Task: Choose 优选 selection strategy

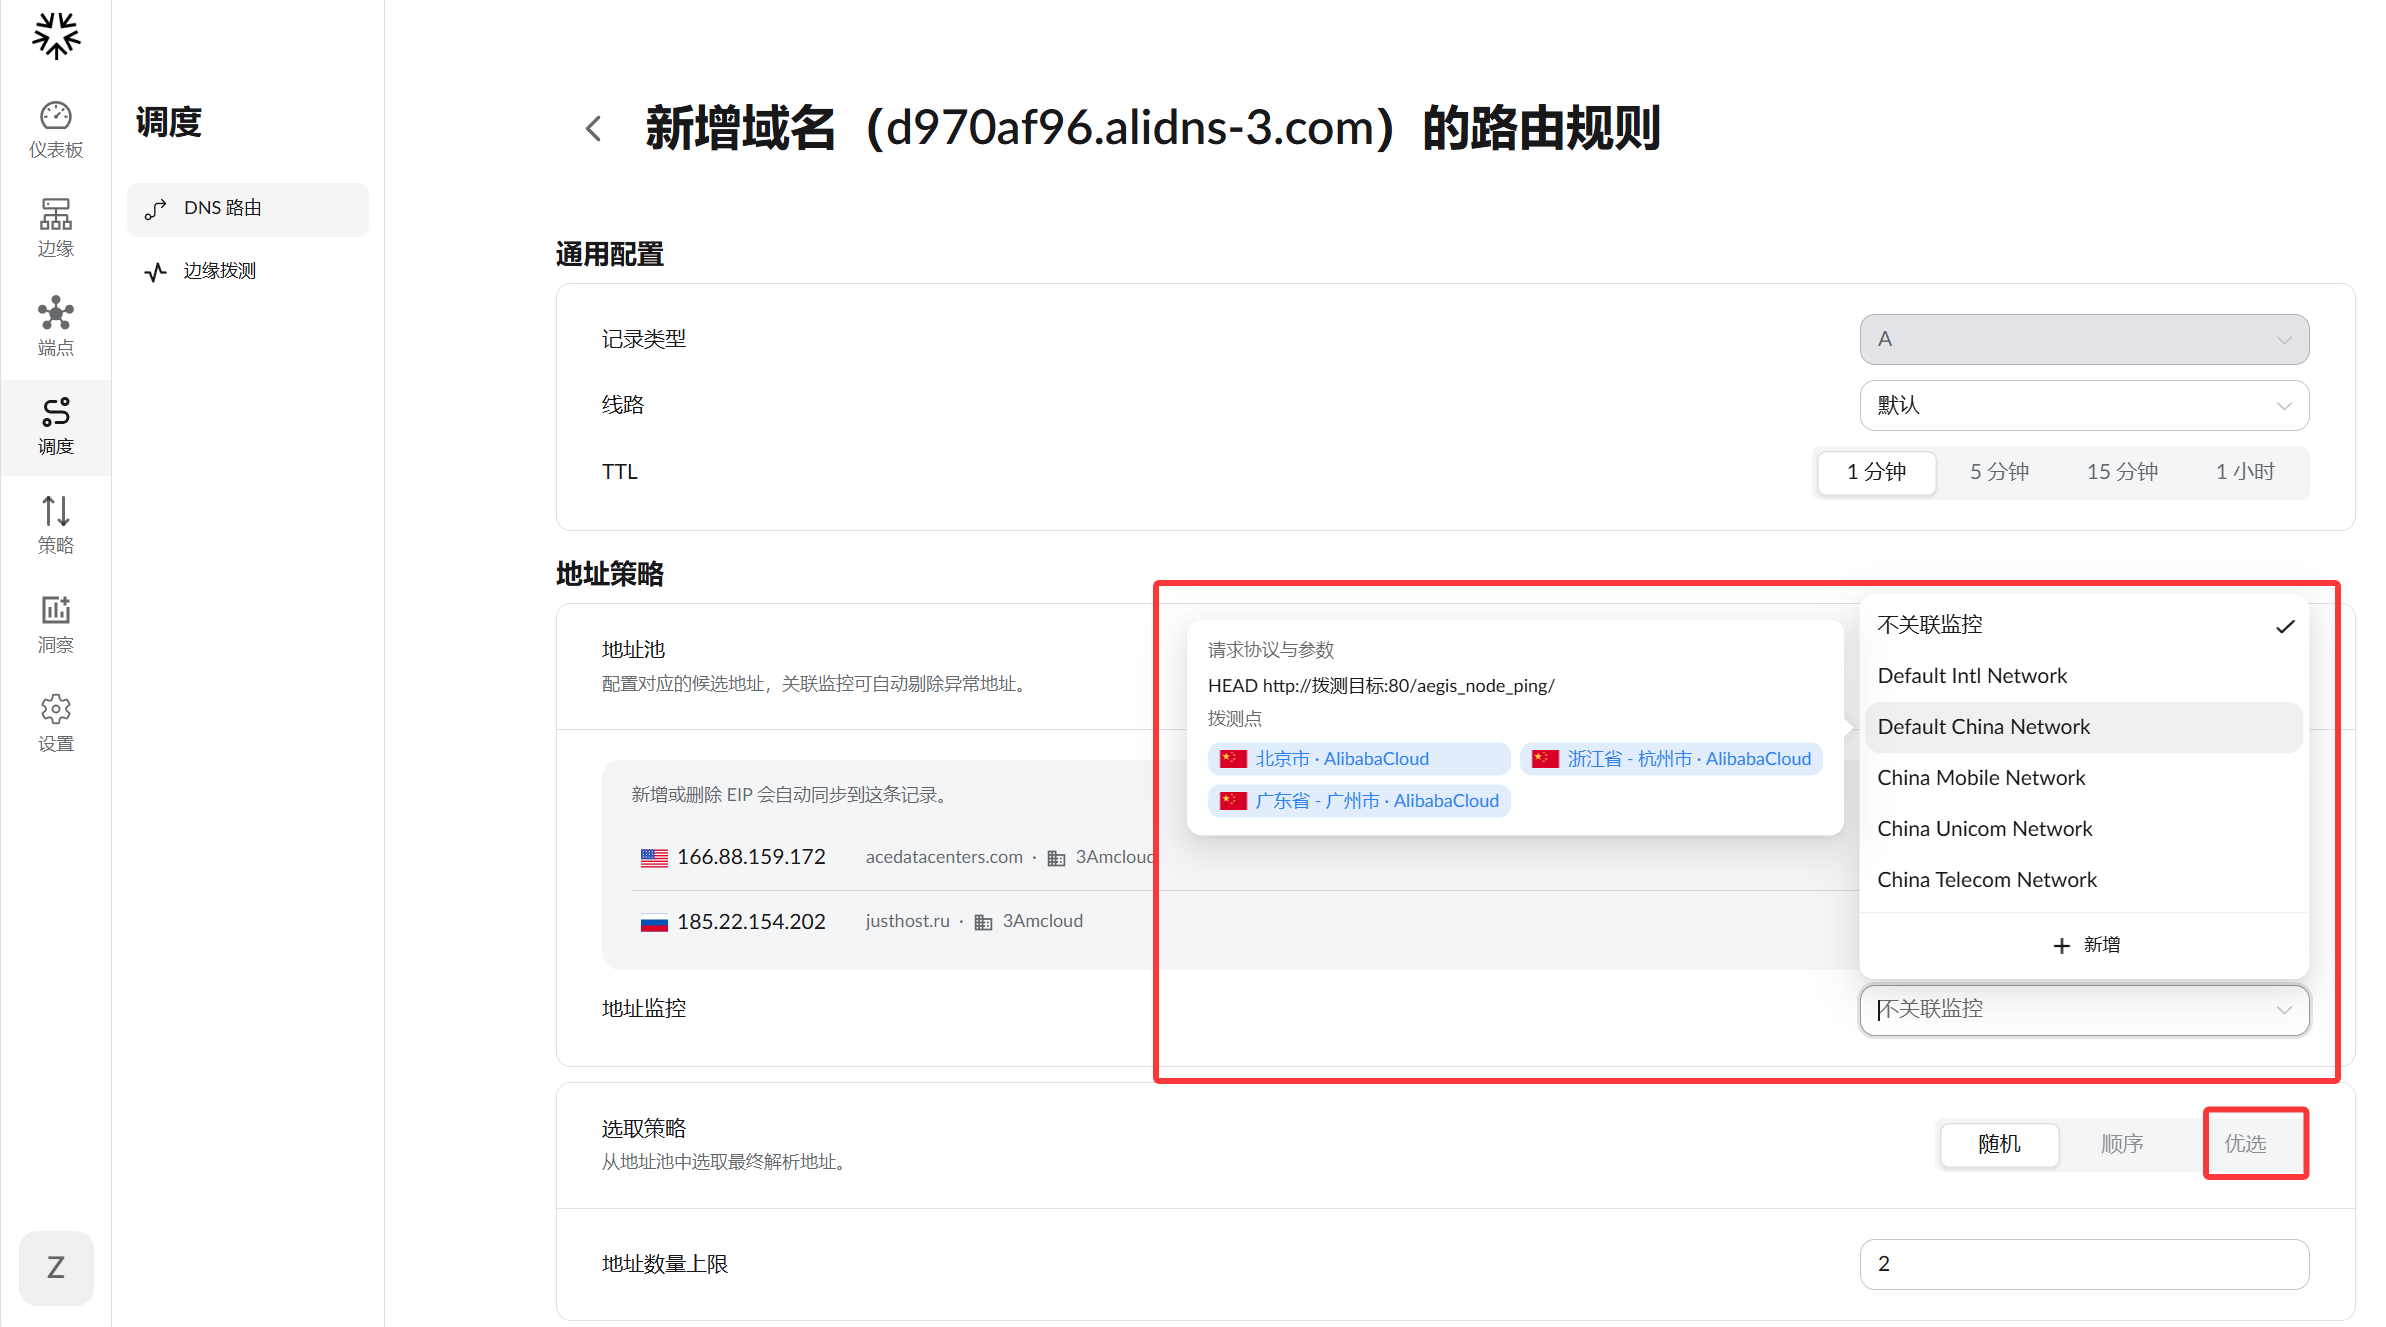Action: pyautogui.click(x=2245, y=1144)
